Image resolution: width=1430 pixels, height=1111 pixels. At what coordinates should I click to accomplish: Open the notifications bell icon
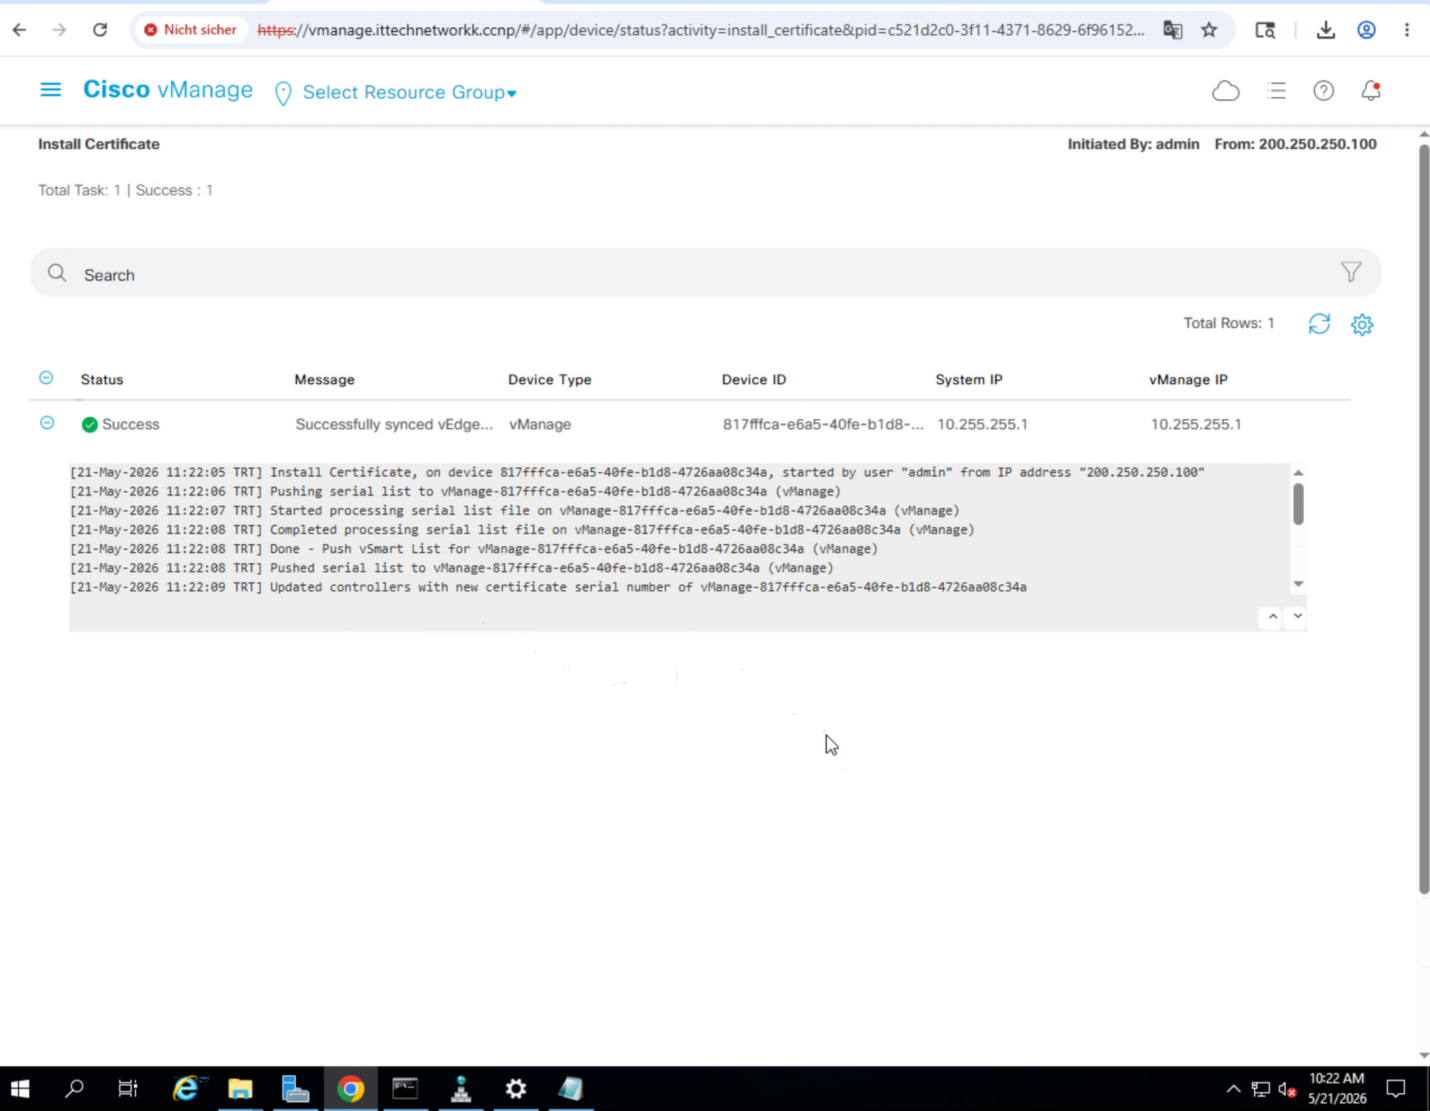pos(1371,90)
